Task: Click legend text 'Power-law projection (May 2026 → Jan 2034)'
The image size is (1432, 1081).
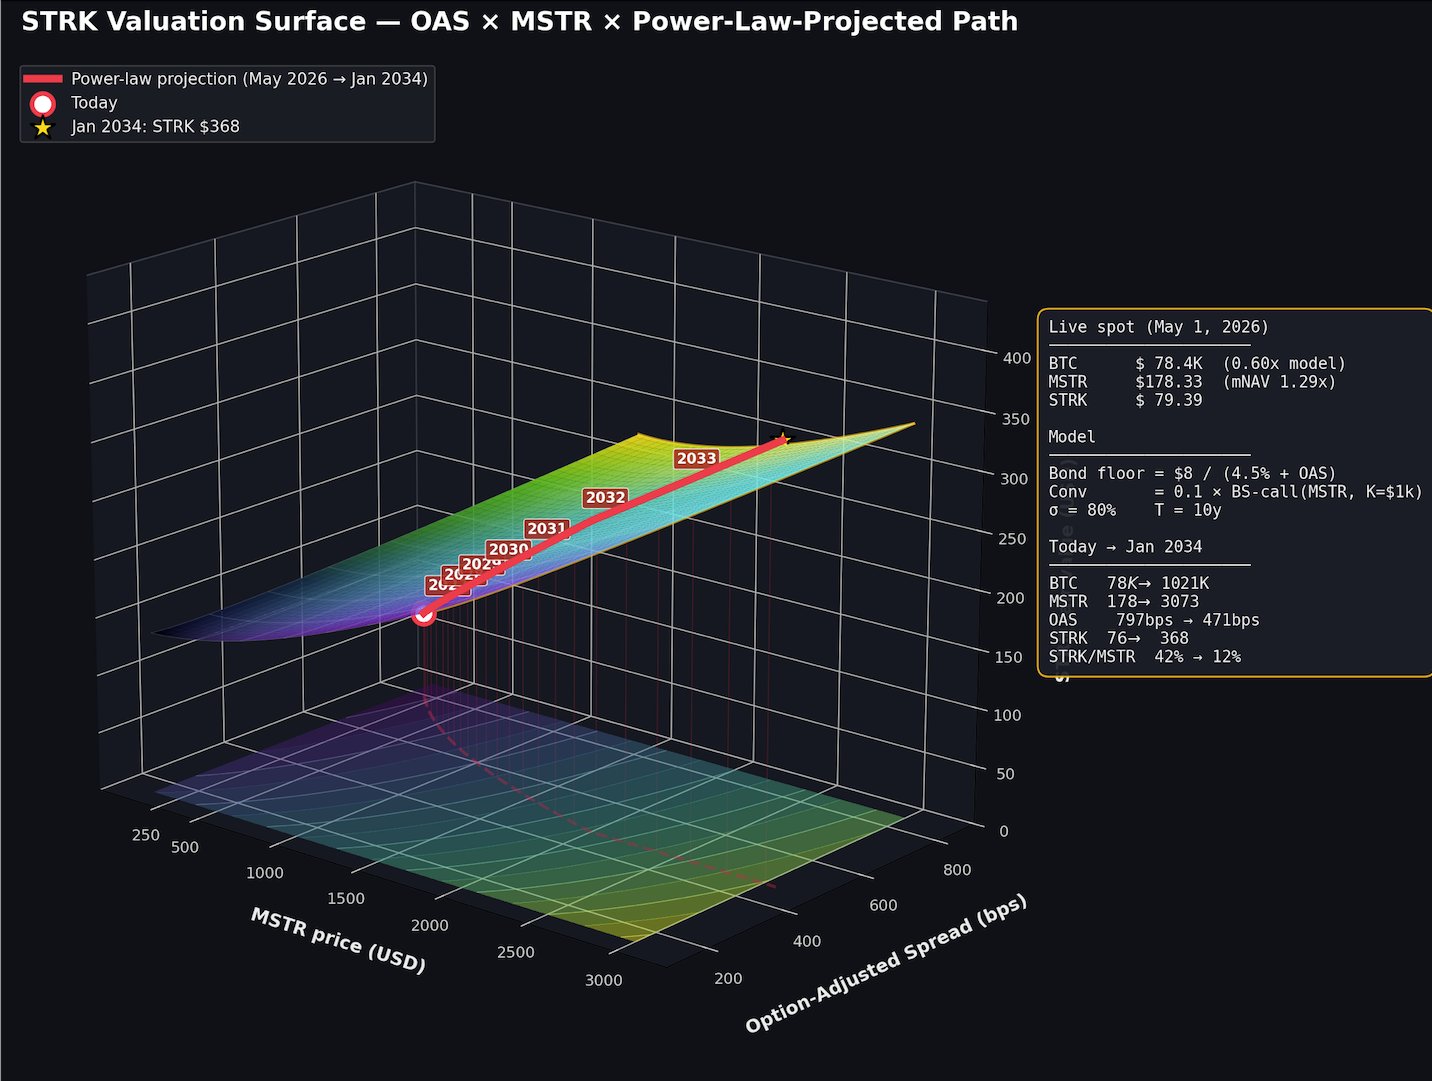Action: 249,79
